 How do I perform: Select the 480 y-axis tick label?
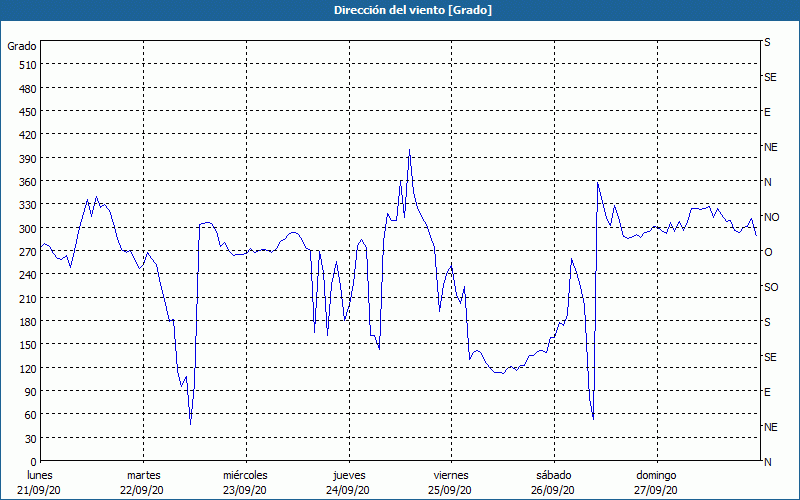pos(28,89)
